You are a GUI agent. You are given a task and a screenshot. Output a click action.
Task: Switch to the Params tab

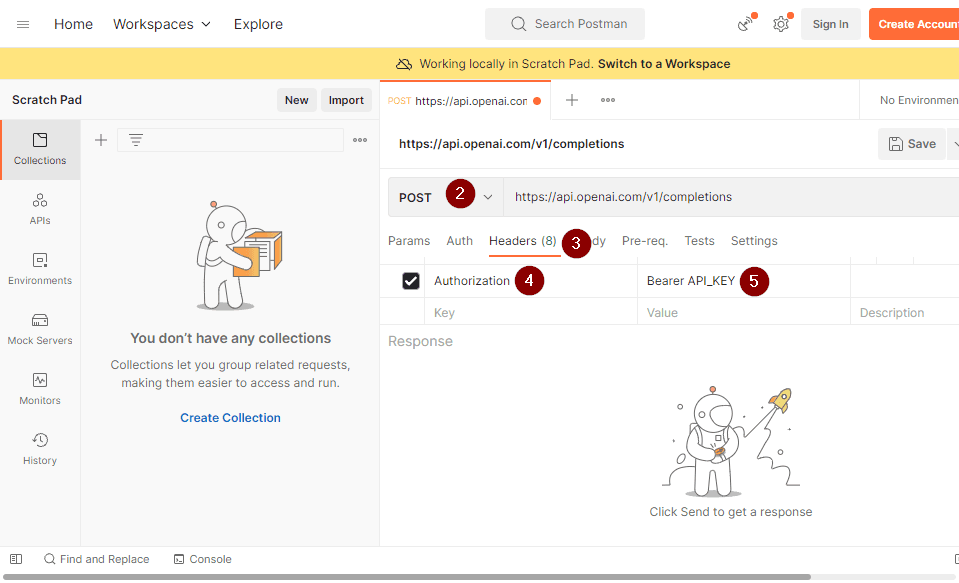click(x=409, y=241)
